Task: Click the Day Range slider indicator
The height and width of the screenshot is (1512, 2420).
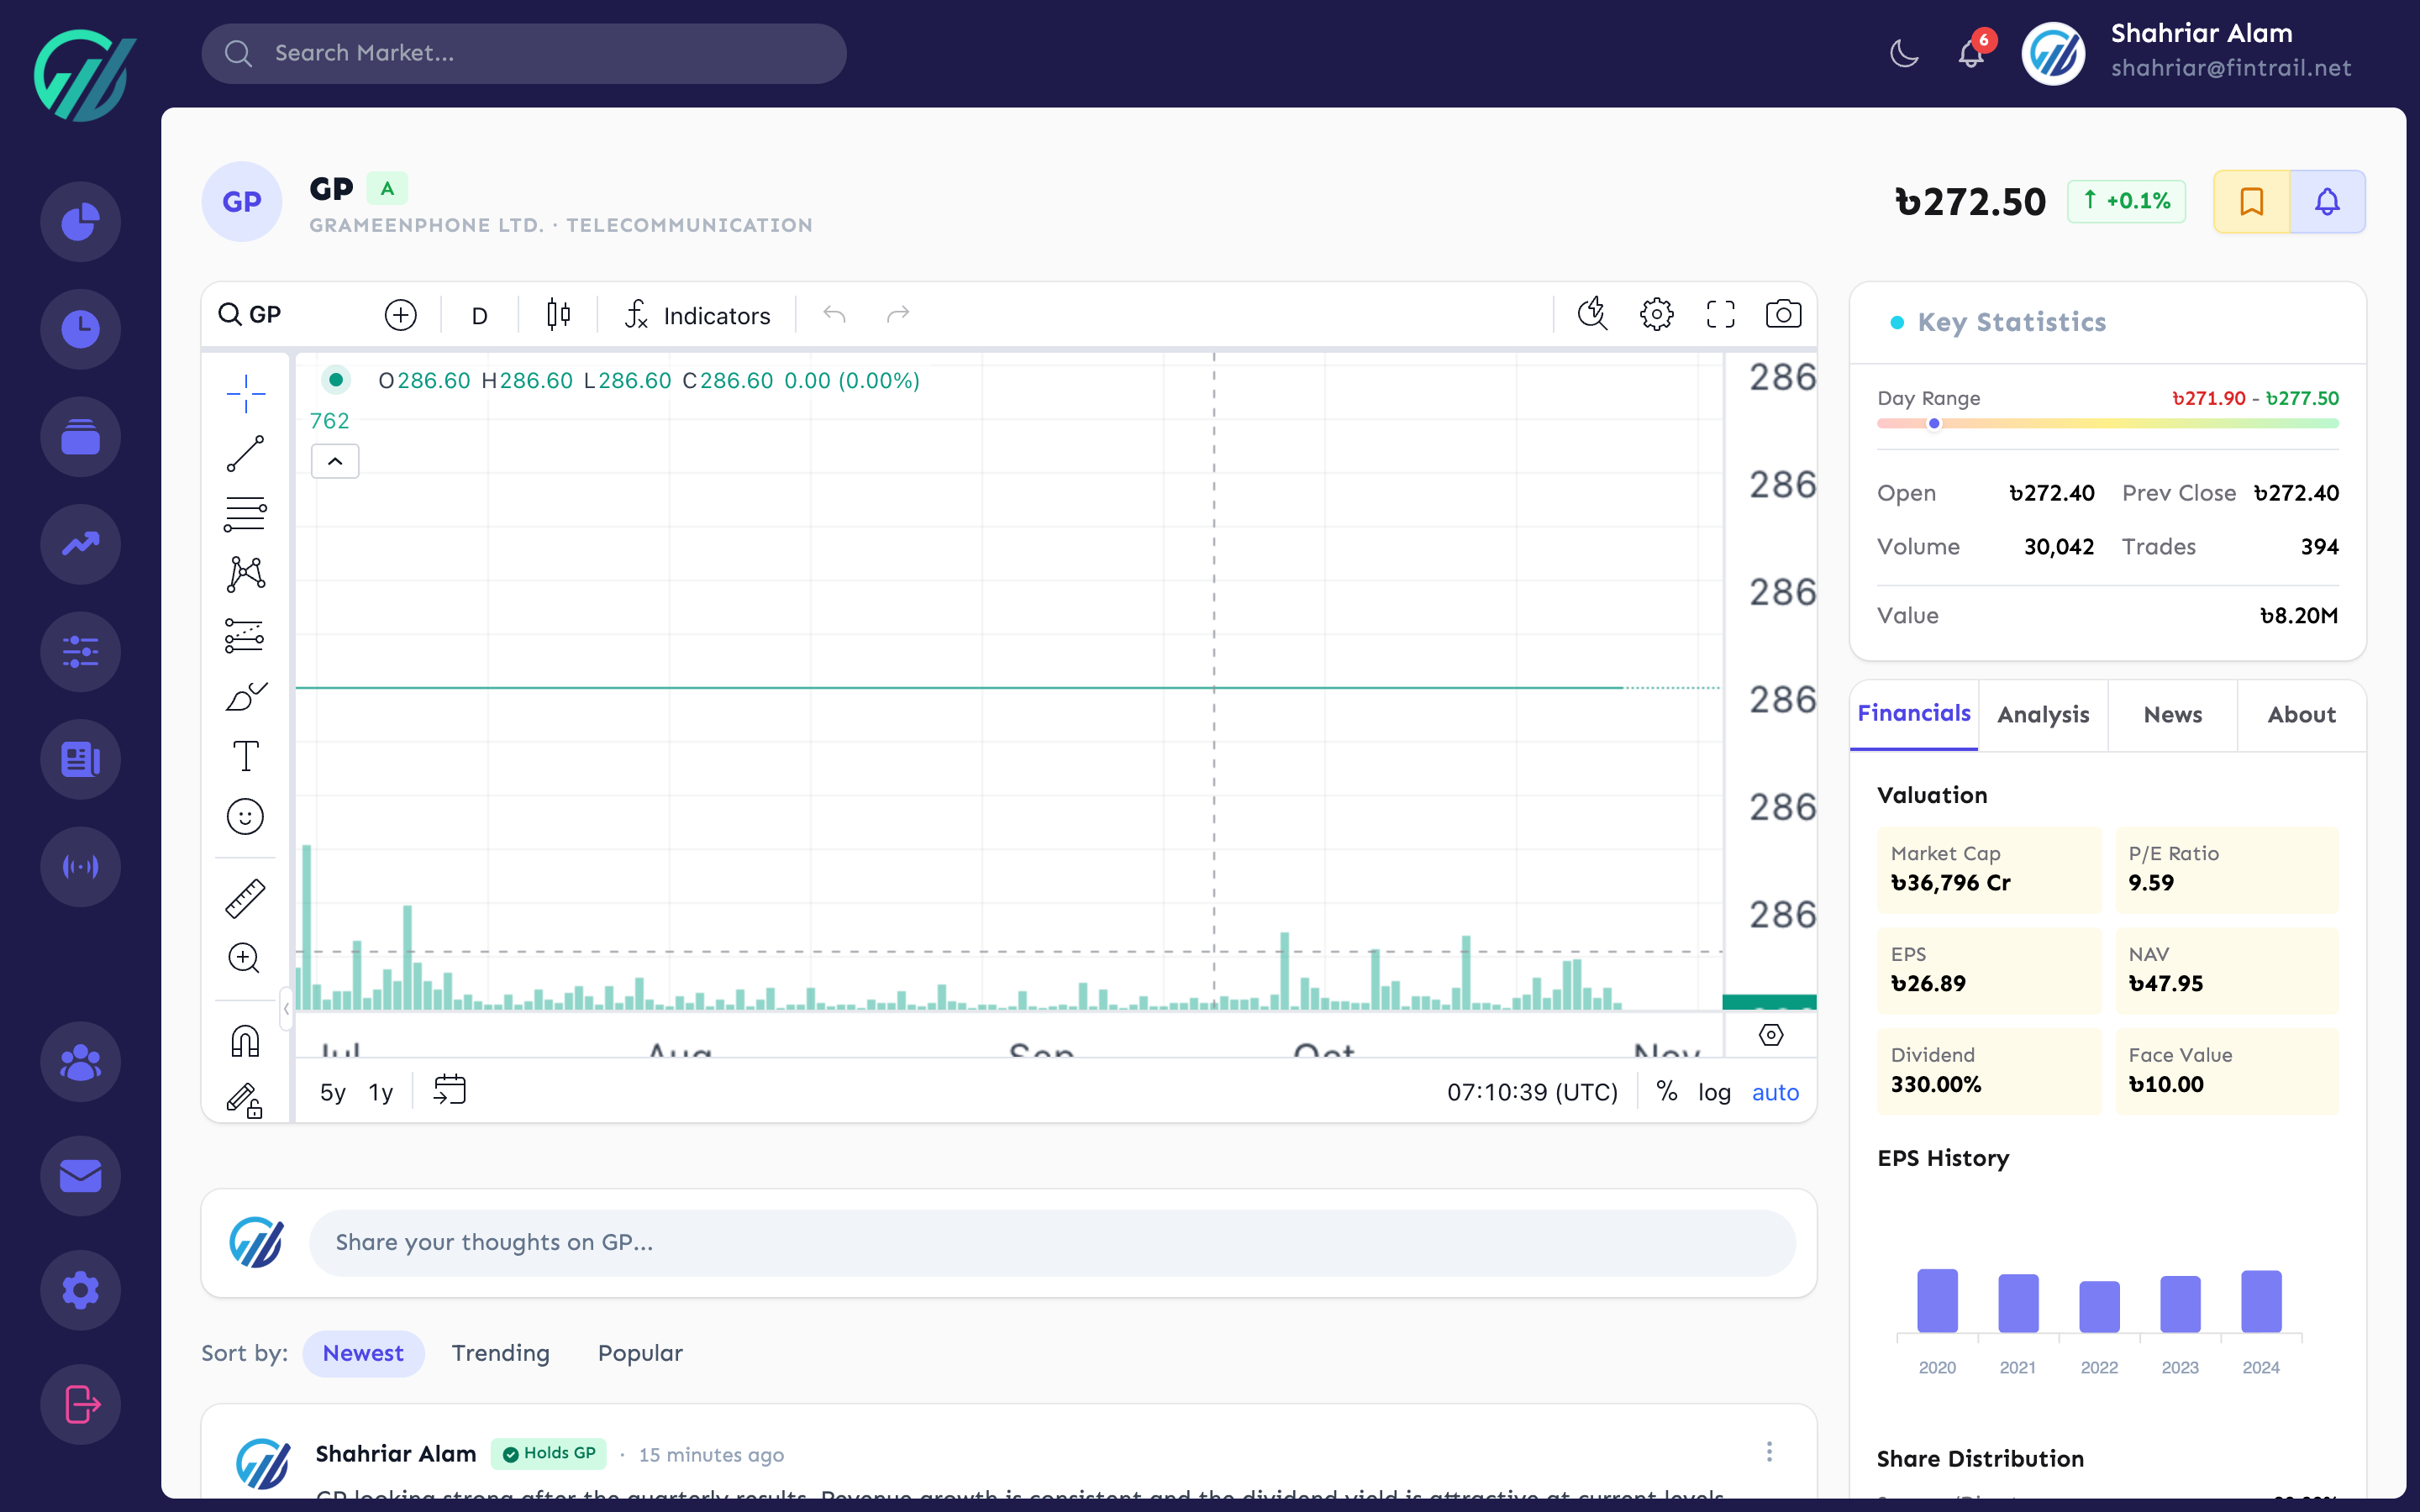Action: tap(1935, 423)
